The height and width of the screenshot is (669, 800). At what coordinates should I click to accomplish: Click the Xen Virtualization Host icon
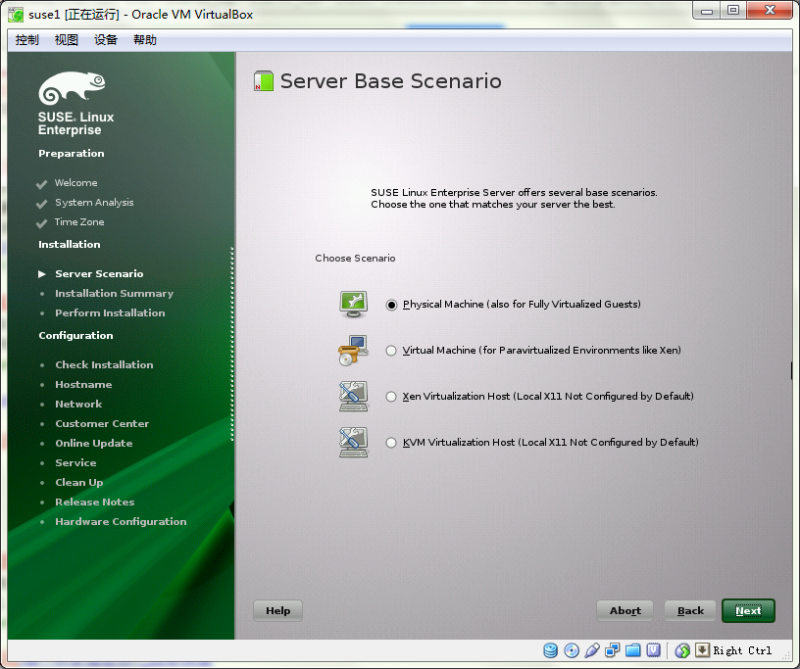point(353,395)
